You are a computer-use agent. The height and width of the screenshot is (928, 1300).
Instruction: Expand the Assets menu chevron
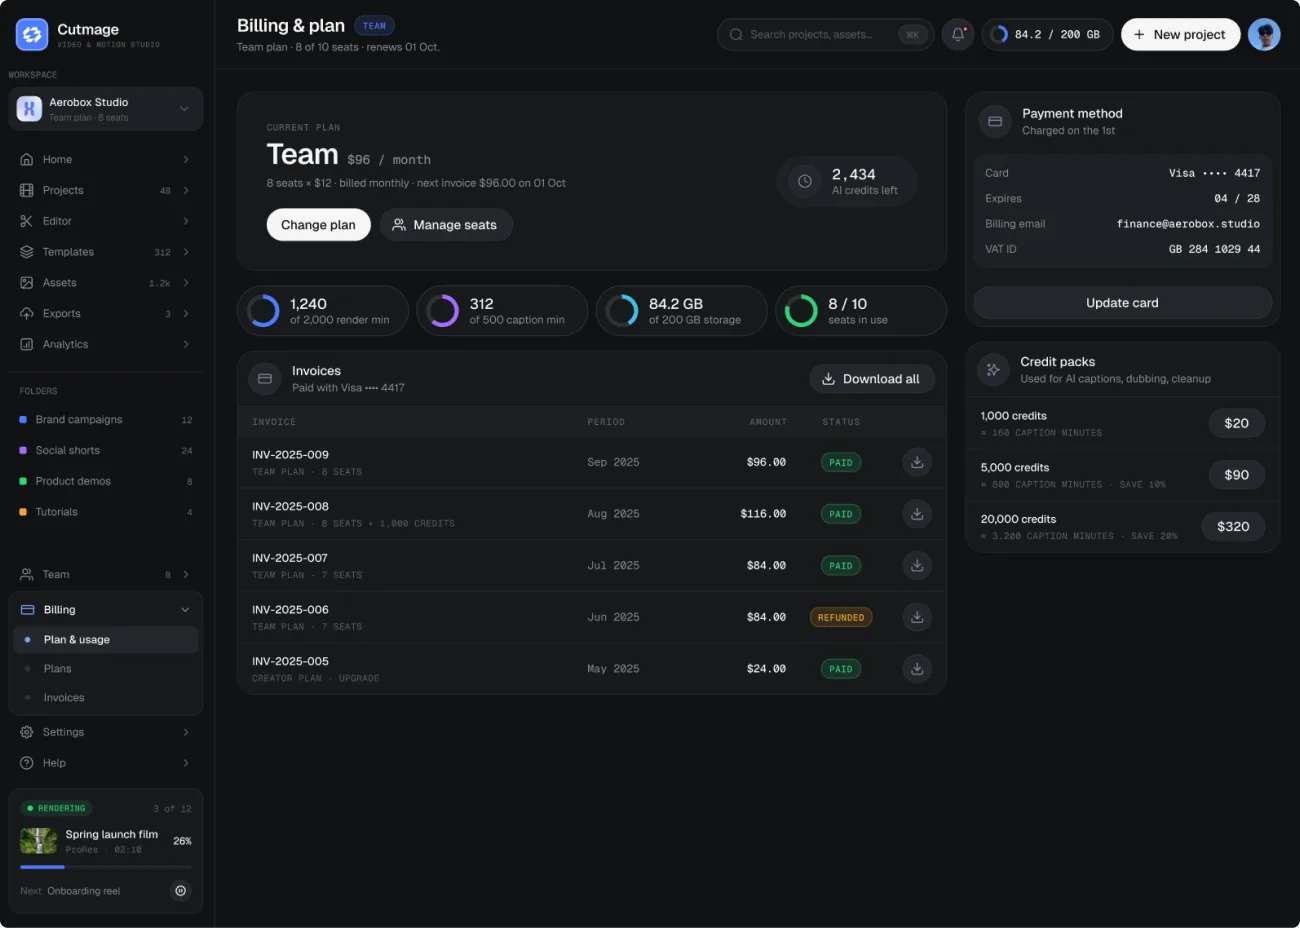186,283
